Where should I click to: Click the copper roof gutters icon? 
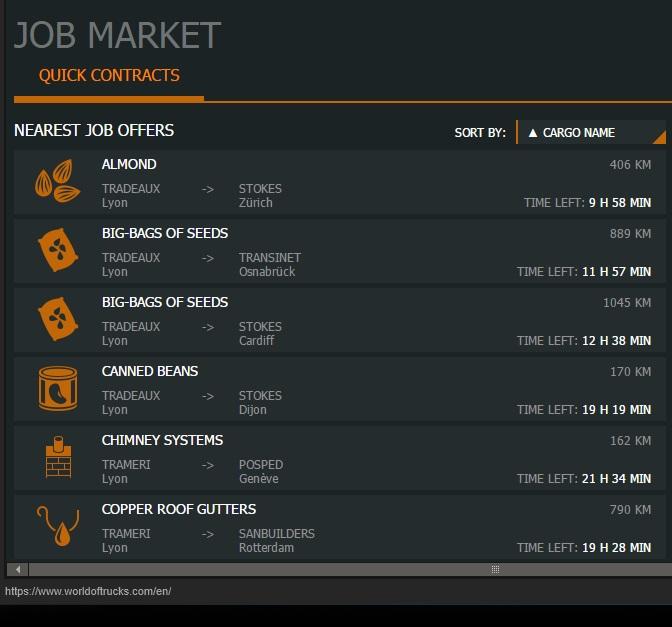(x=57, y=527)
